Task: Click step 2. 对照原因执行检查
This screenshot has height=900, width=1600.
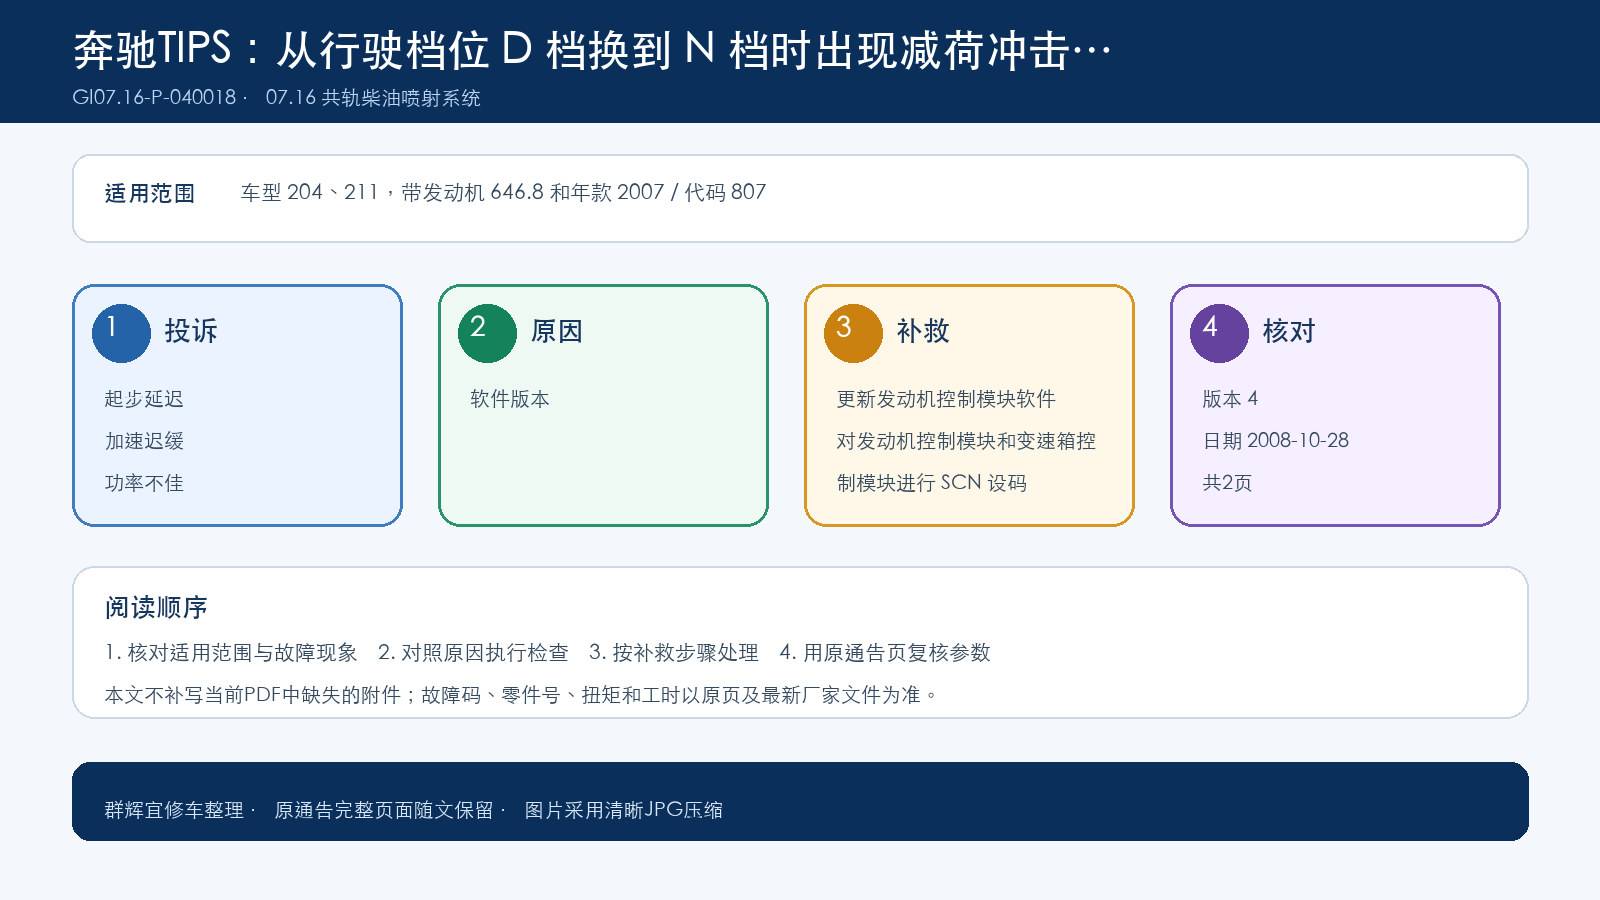Action: pos(473,653)
